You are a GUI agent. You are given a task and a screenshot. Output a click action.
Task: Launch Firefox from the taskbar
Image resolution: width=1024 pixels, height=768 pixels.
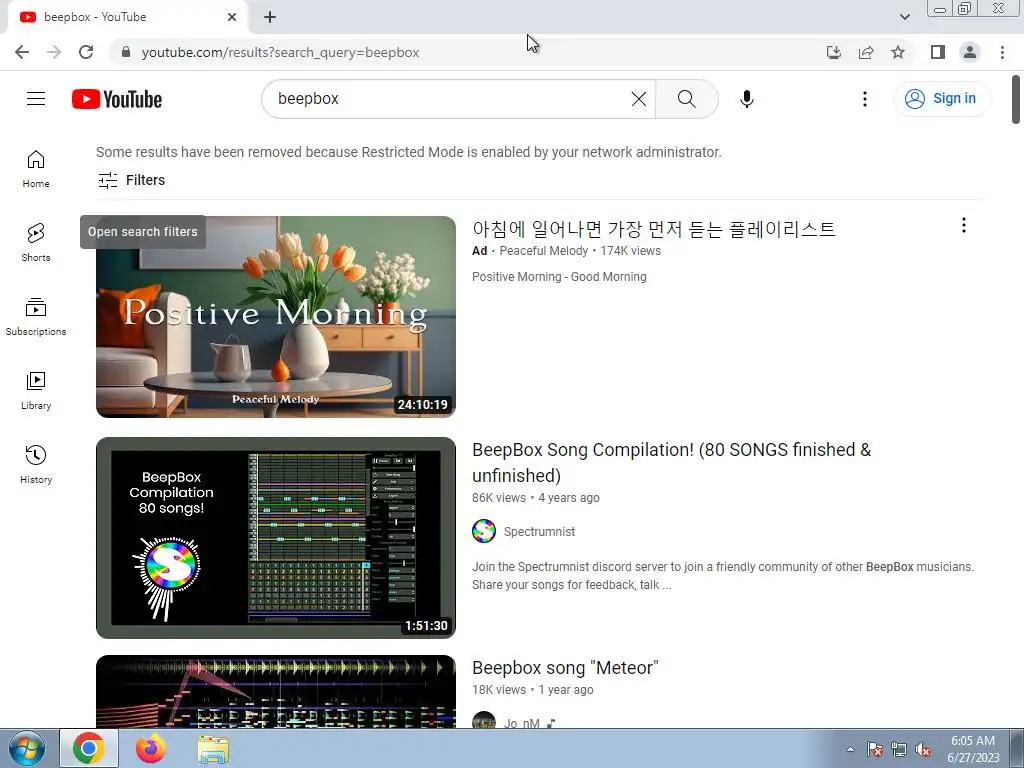point(151,748)
